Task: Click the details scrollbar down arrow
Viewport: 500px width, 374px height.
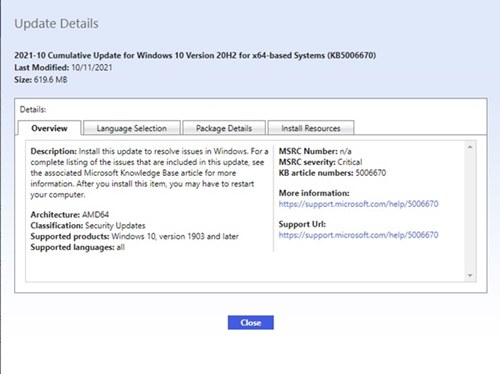Action: (470, 275)
